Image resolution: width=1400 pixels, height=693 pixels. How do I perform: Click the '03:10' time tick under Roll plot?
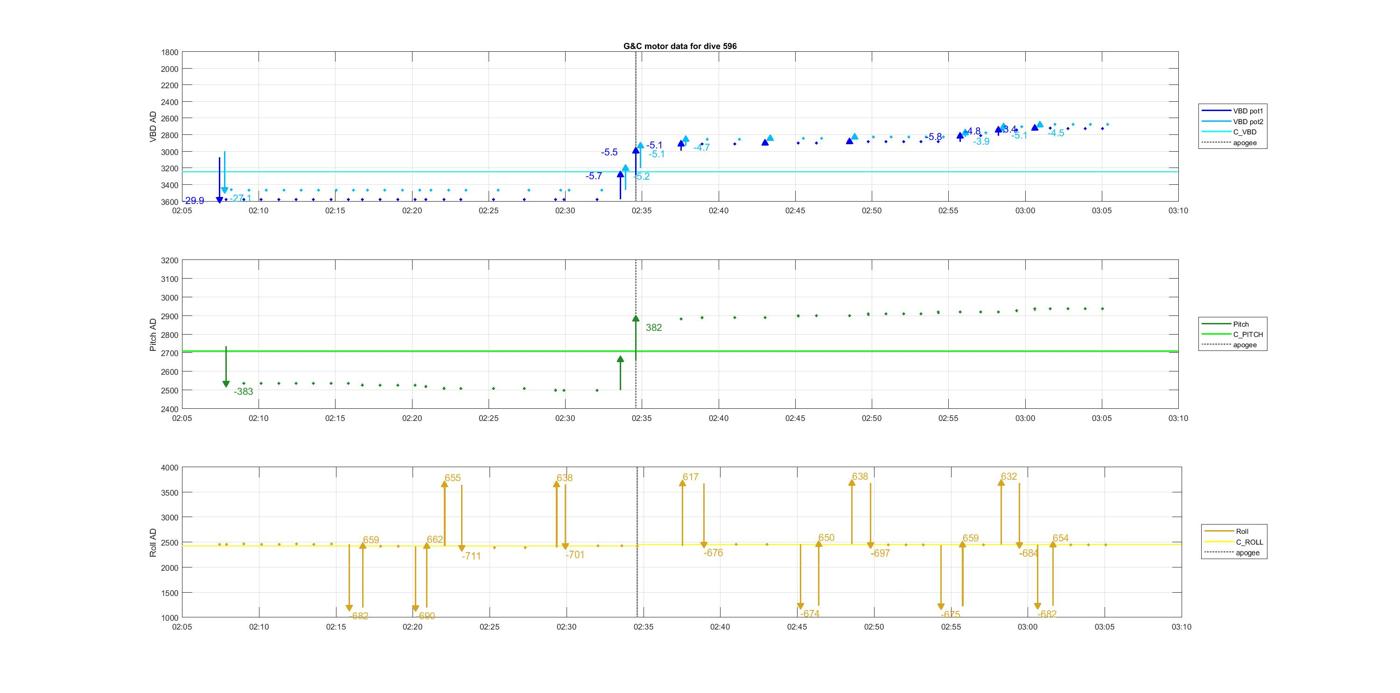tap(1180, 627)
